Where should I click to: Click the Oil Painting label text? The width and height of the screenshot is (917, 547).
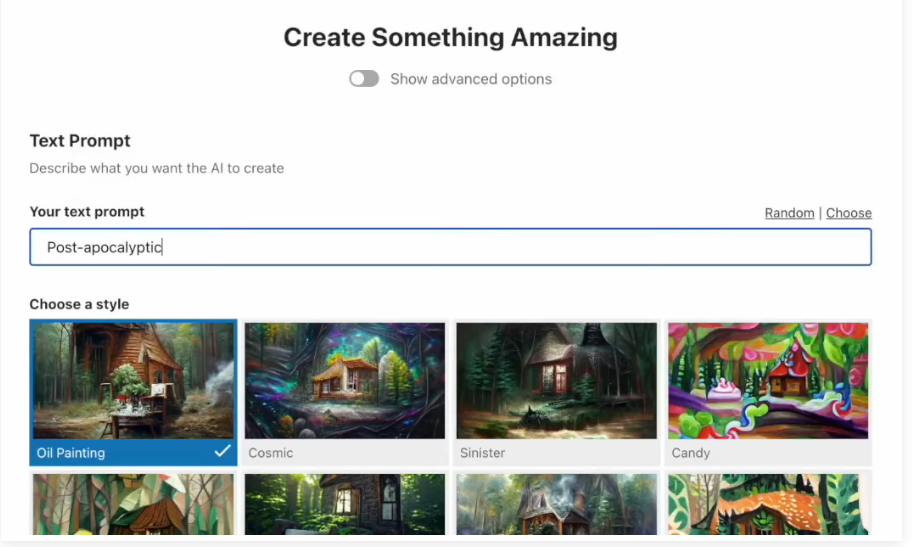coord(71,453)
